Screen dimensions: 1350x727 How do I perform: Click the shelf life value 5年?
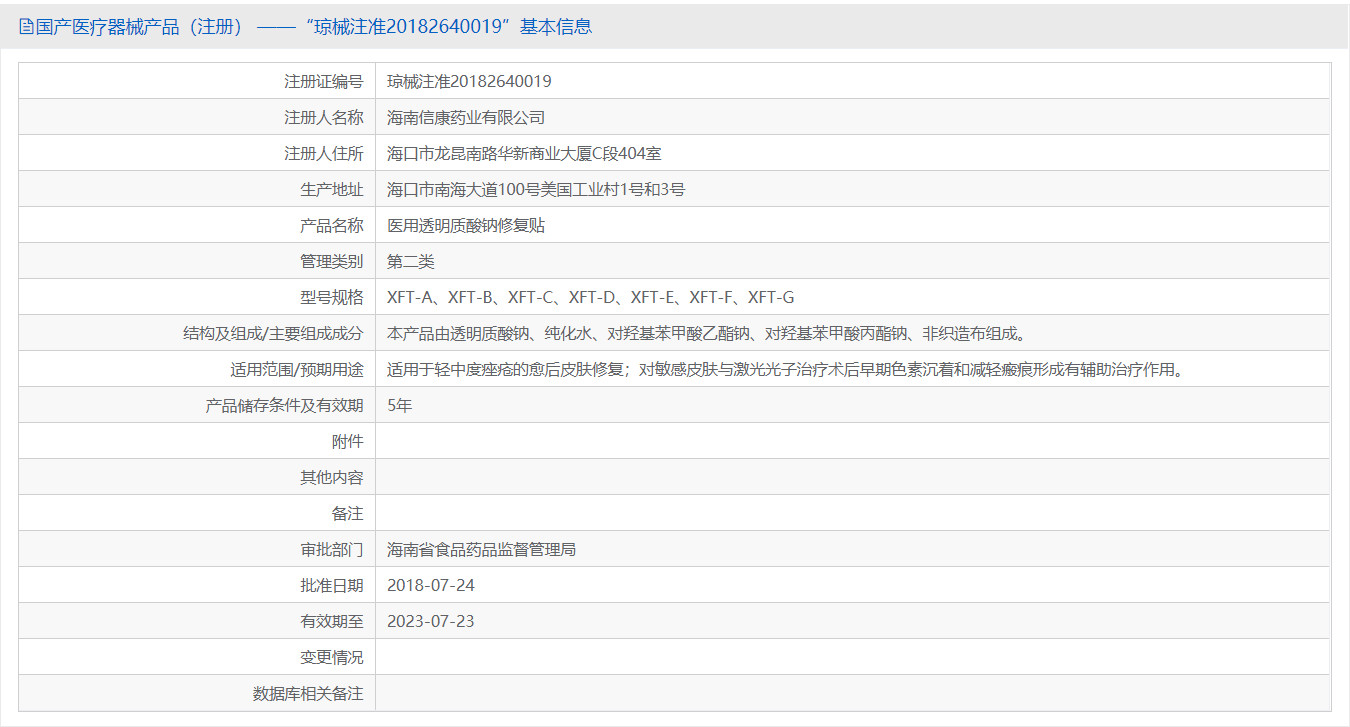click(x=399, y=405)
